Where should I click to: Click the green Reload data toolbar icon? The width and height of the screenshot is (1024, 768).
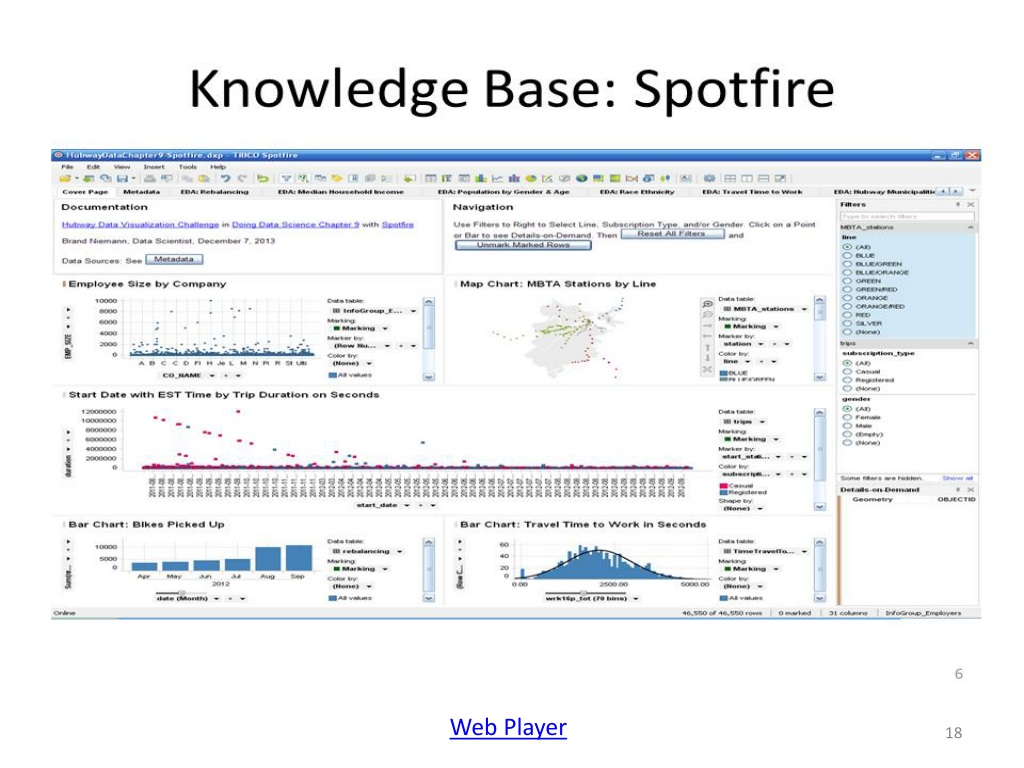click(263, 178)
